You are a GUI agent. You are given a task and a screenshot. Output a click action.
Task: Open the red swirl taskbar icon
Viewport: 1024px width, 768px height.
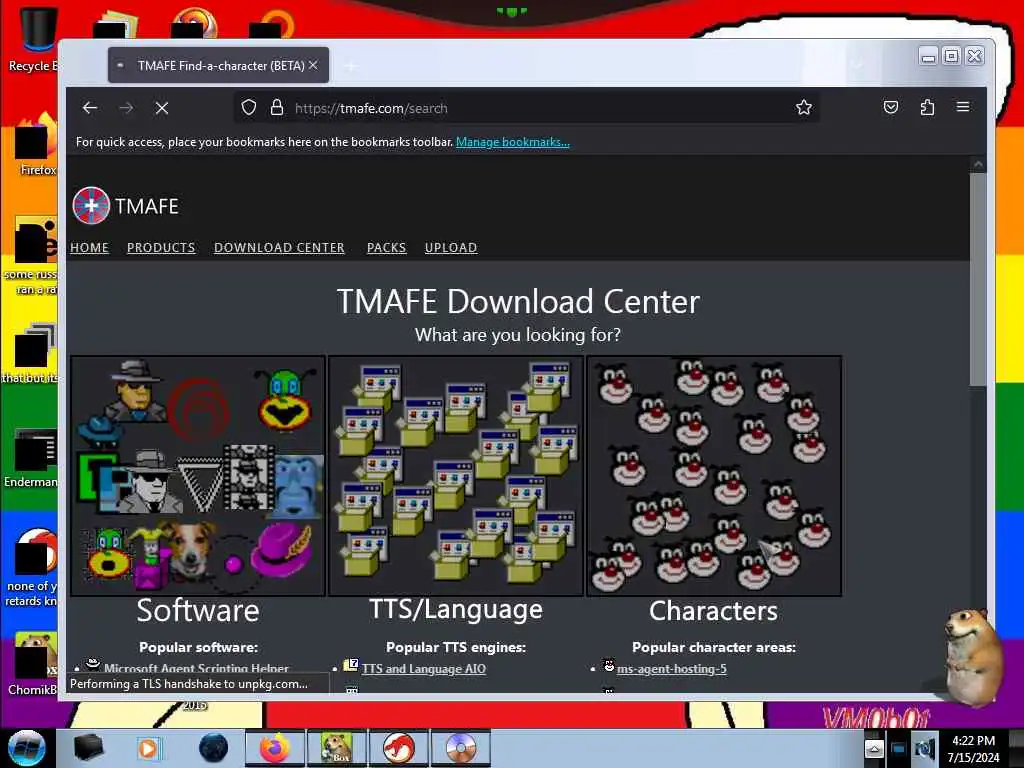tap(398, 748)
